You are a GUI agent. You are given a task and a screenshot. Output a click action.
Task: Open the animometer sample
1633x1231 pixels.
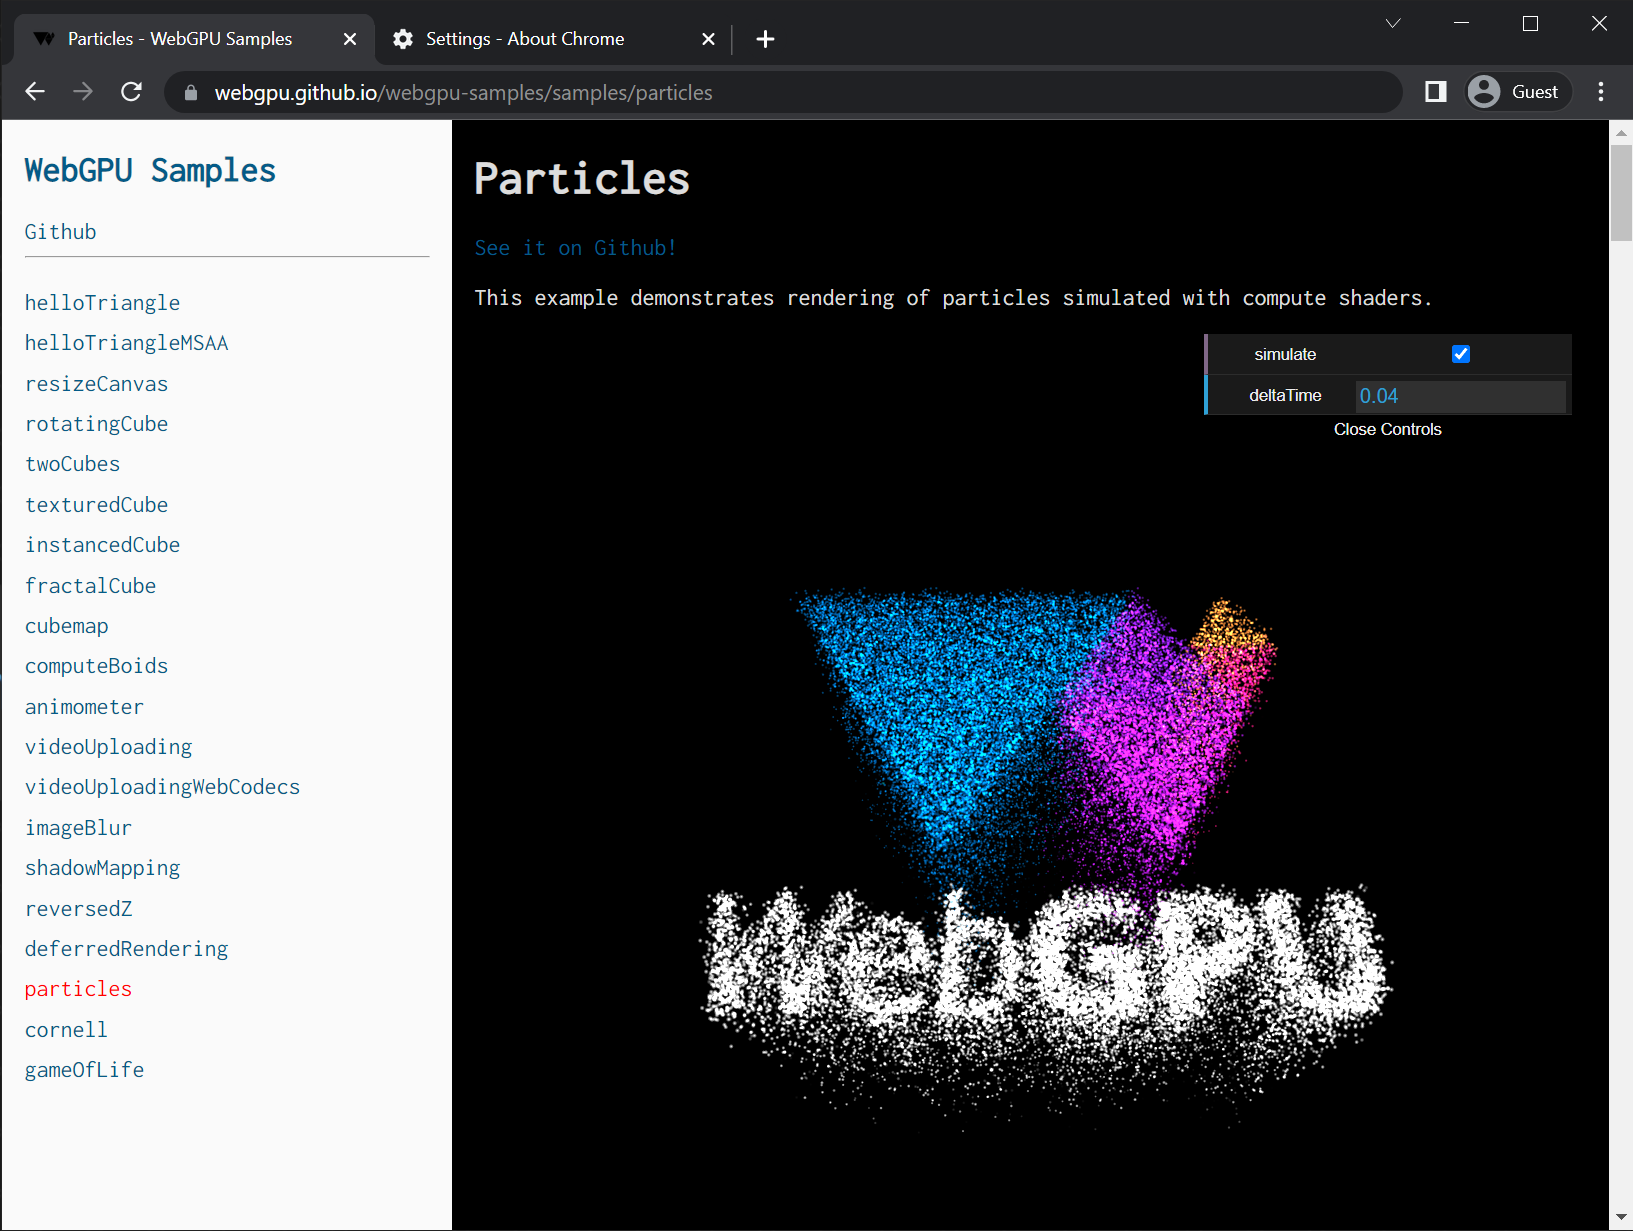tap(85, 707)
